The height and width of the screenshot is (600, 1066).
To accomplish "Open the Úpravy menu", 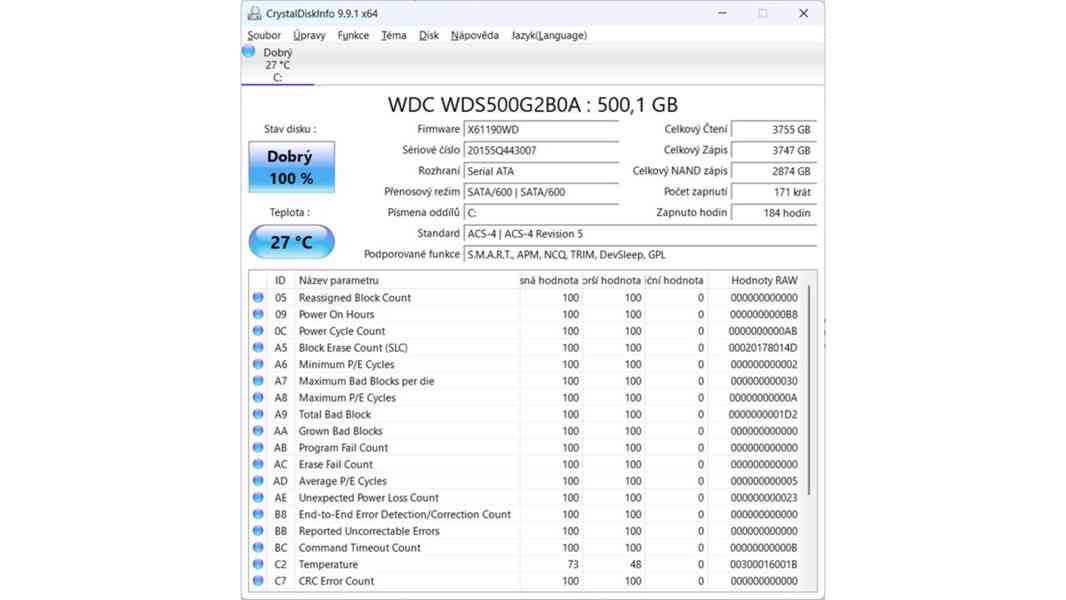I will (309, 35).
